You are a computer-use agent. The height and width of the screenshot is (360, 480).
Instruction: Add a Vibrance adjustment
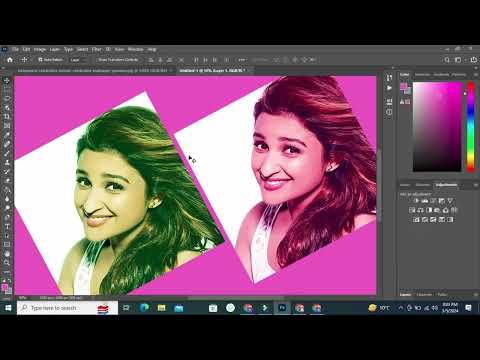coord(450,201)
